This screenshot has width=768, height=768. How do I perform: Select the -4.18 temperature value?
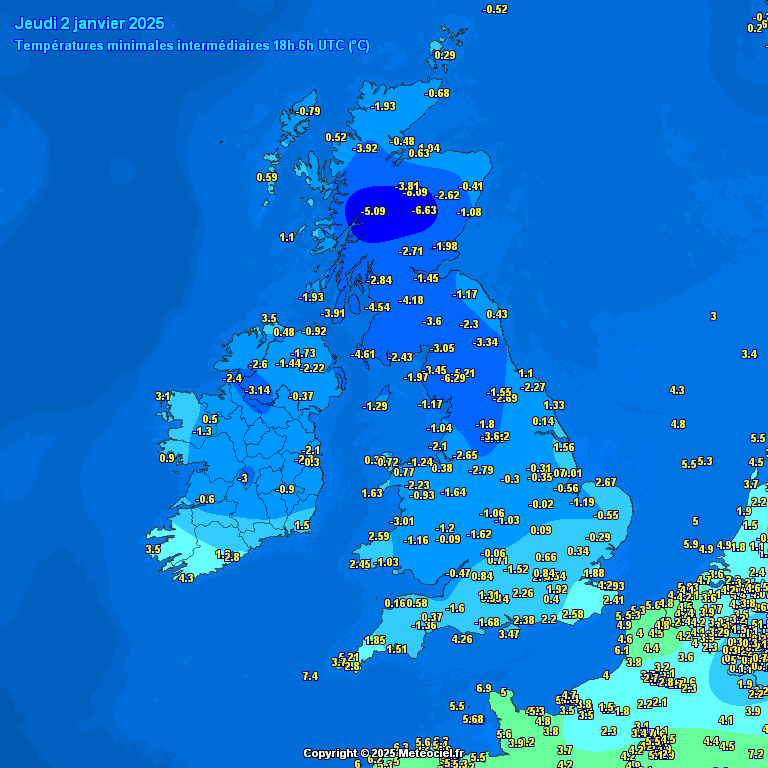411,300
